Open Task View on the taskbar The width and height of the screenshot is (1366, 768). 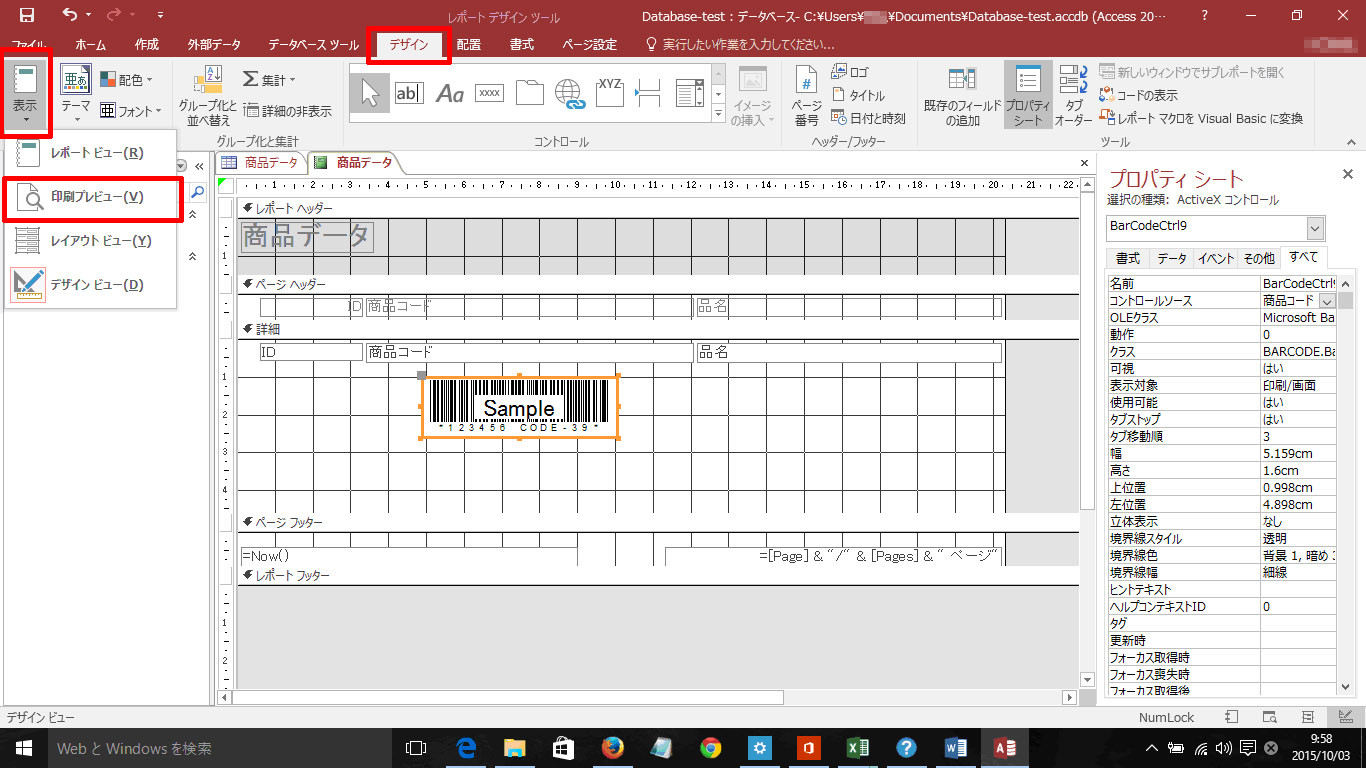pos(416,748)
